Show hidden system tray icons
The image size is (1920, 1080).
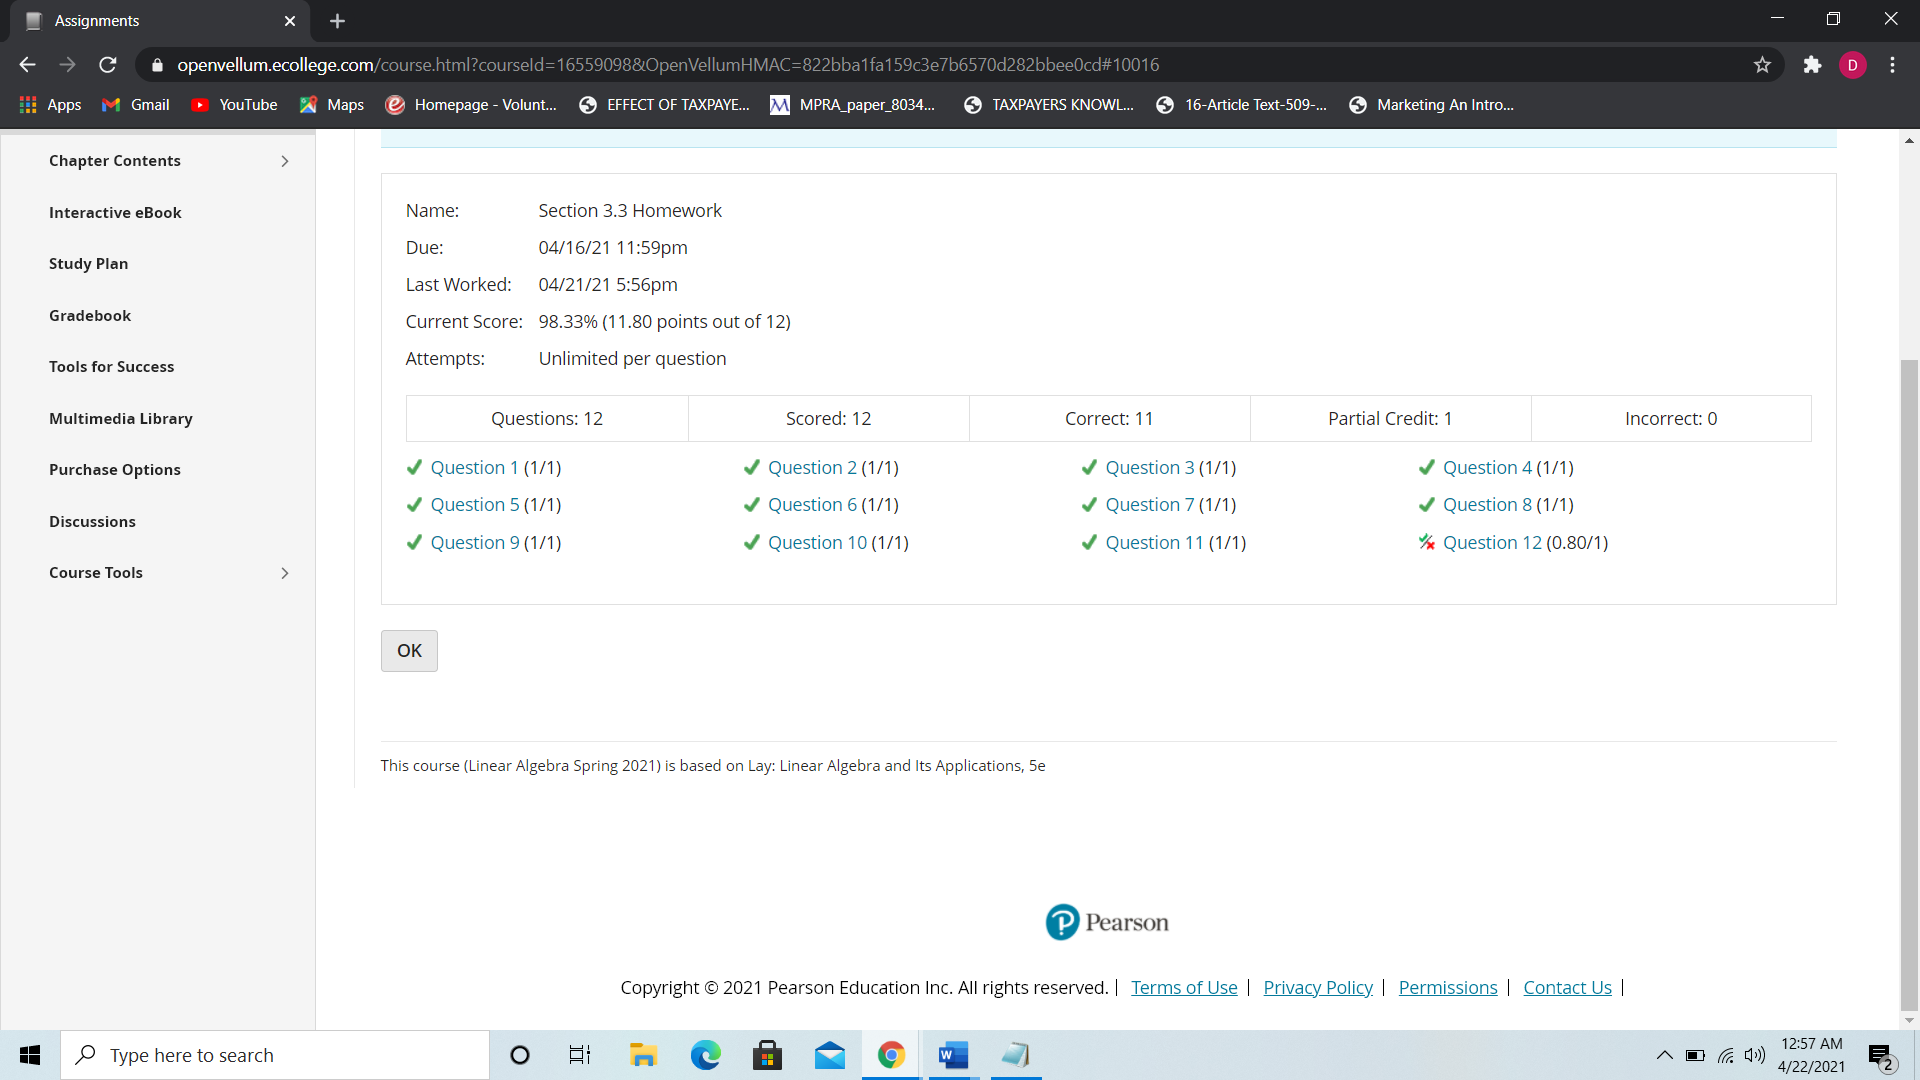pos(1664,1055)
